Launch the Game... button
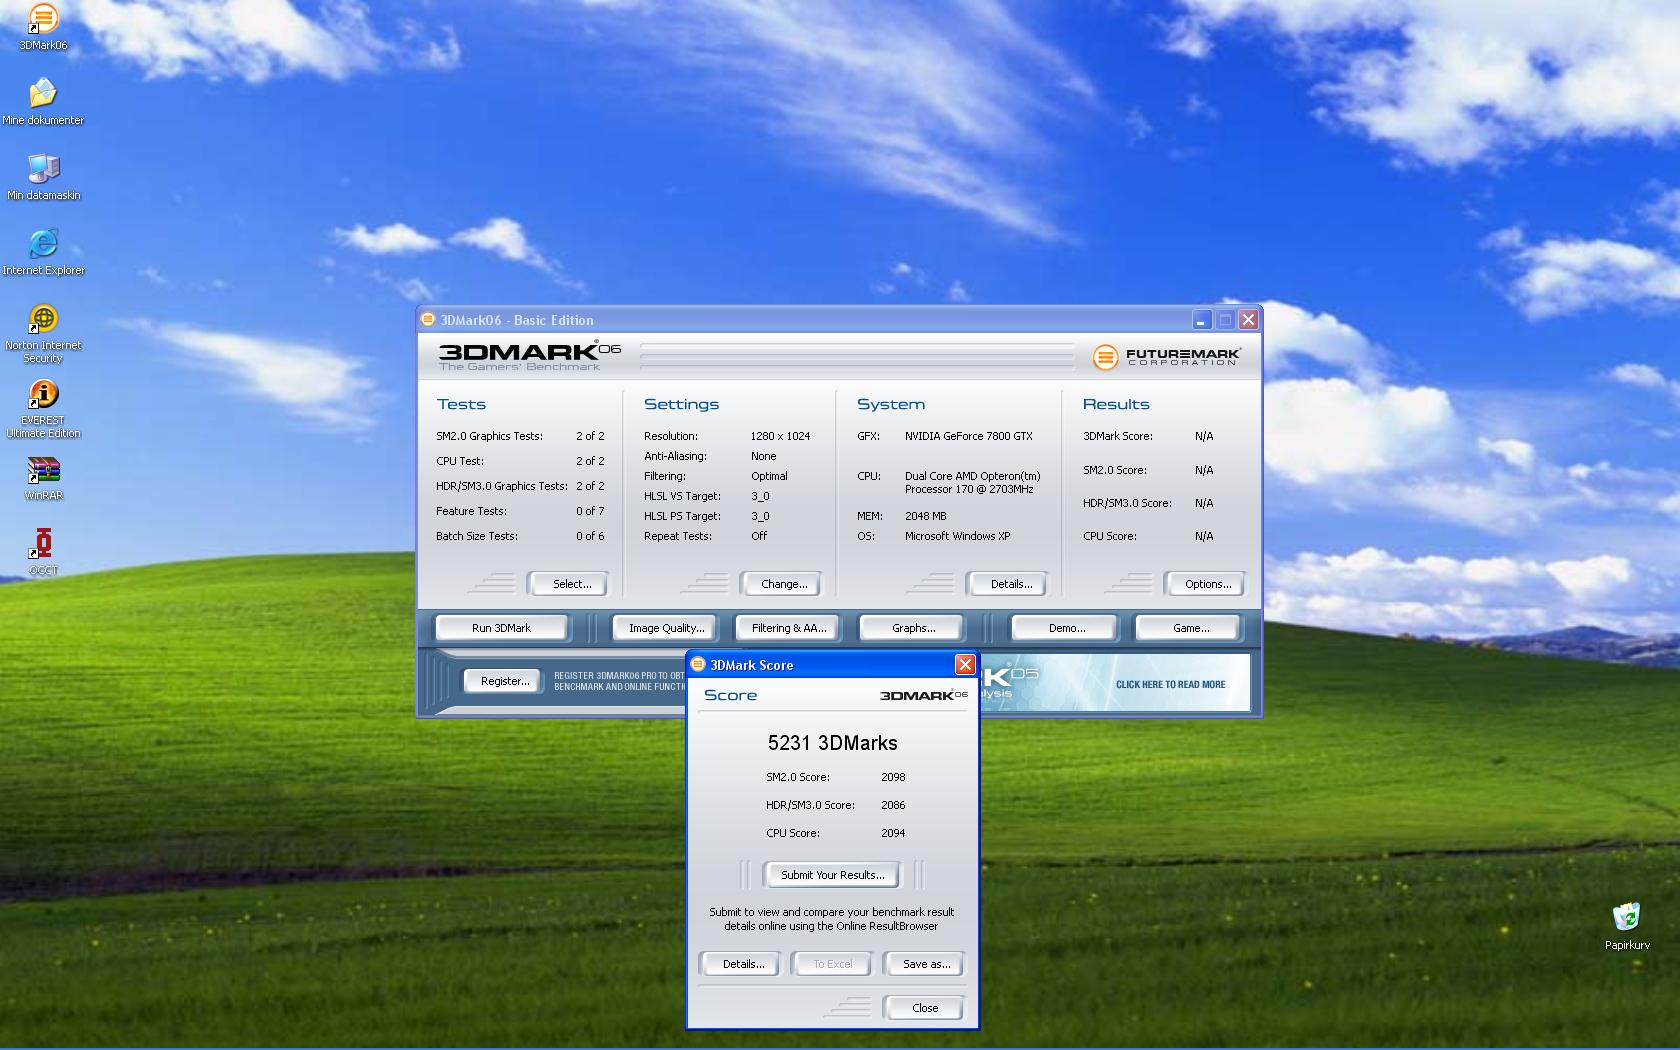The image size is (1680, 1050). point(1190,628)
